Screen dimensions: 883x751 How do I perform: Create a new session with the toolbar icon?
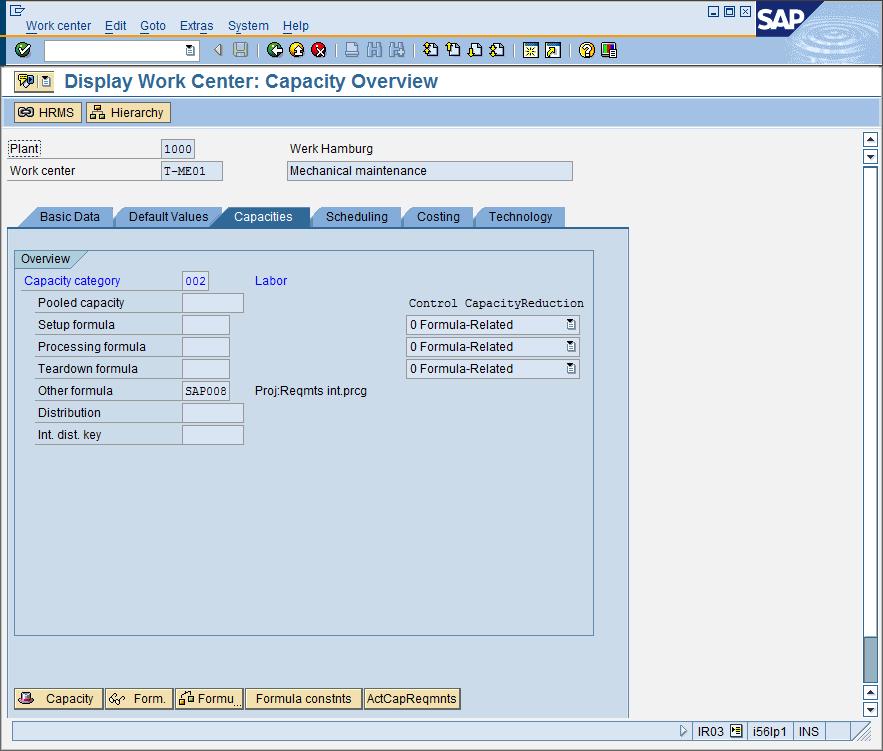coord(530,51)
